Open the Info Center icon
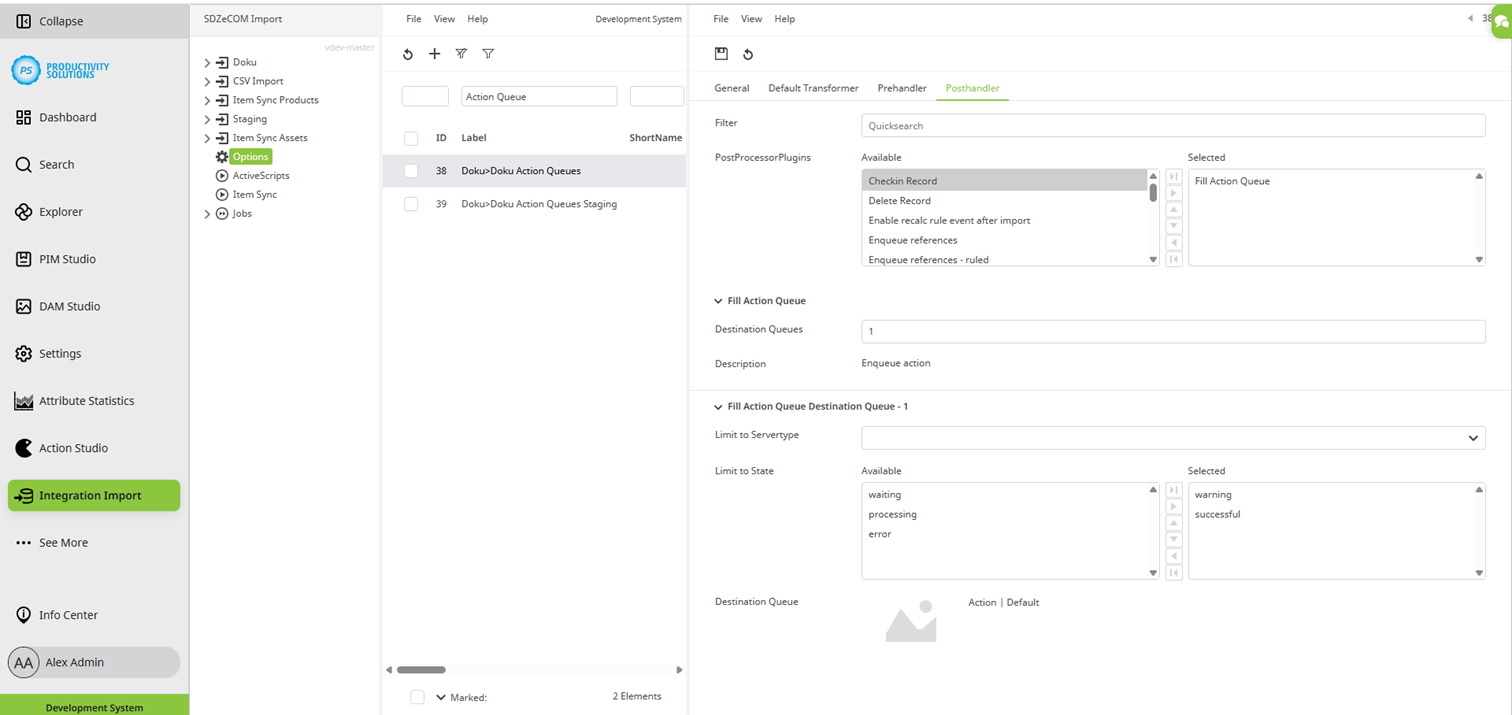 tap(24, 615)
